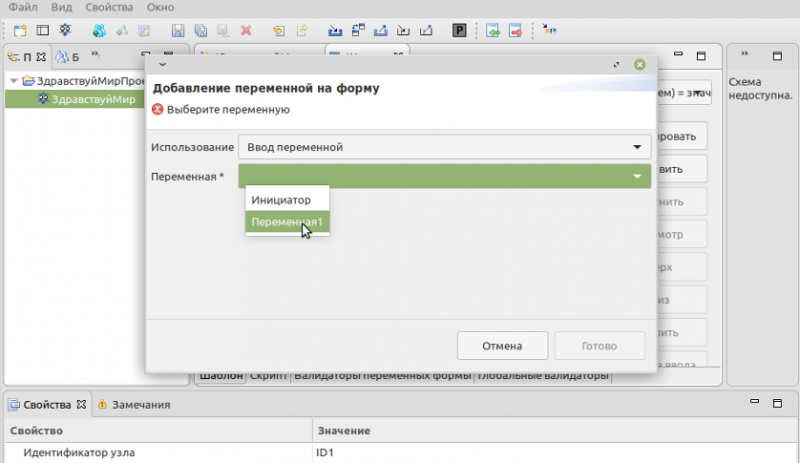Switch to the Скрипт editor tab
The height and width of the screenshot is (463, 800).
click(x=268, y=376)
